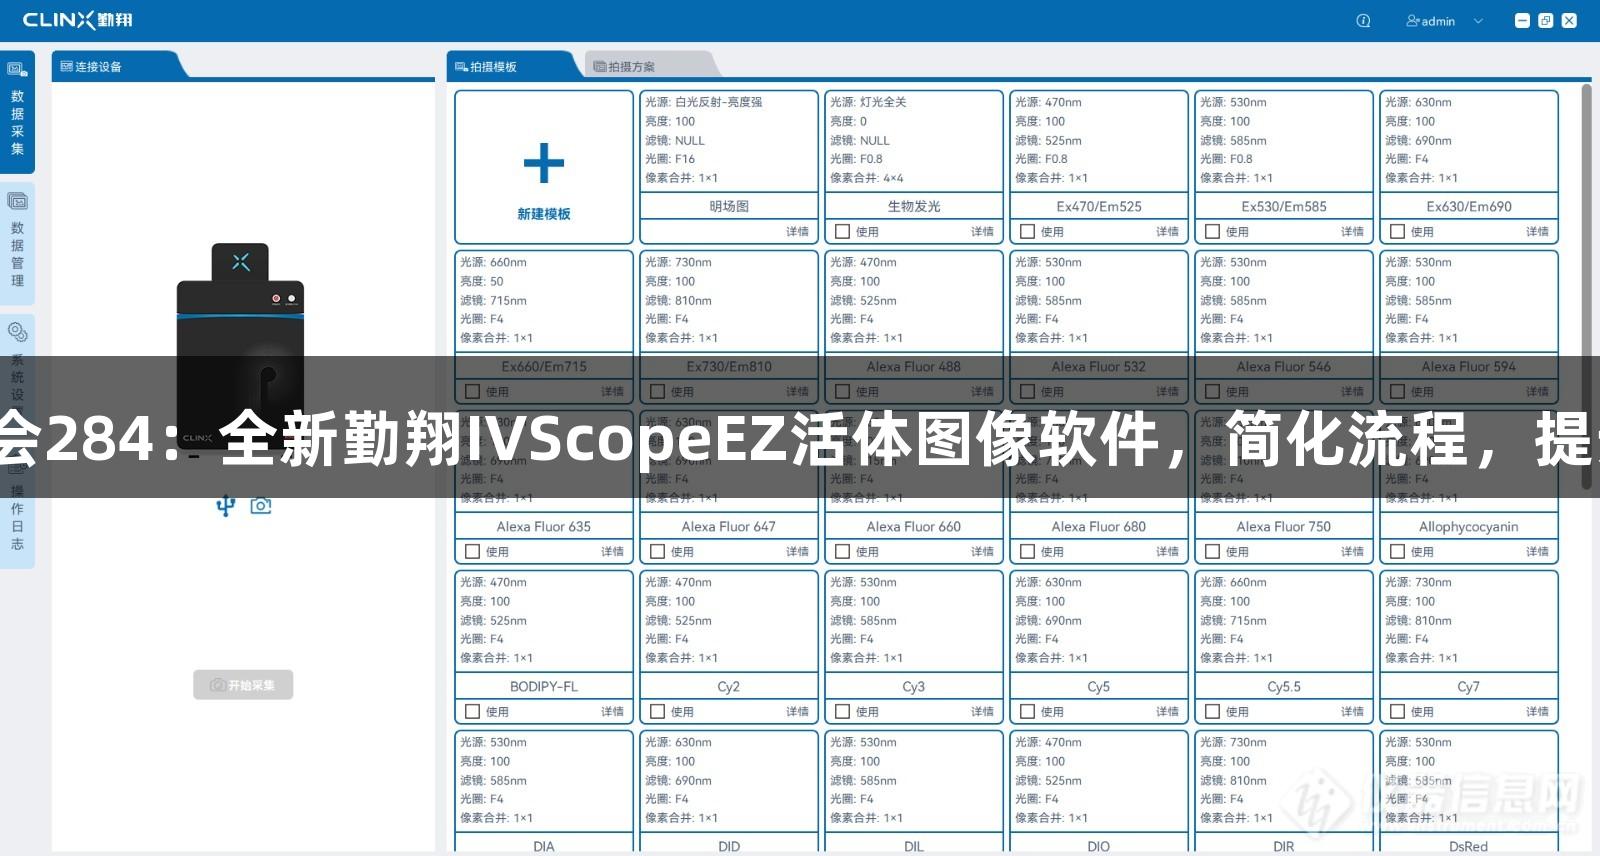
Task: Click the DIA template title
Action: (544, 846)
